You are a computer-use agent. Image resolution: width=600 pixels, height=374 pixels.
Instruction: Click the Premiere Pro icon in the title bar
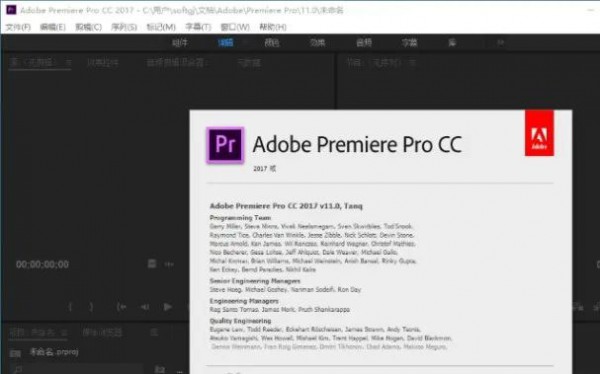(11, 10)
